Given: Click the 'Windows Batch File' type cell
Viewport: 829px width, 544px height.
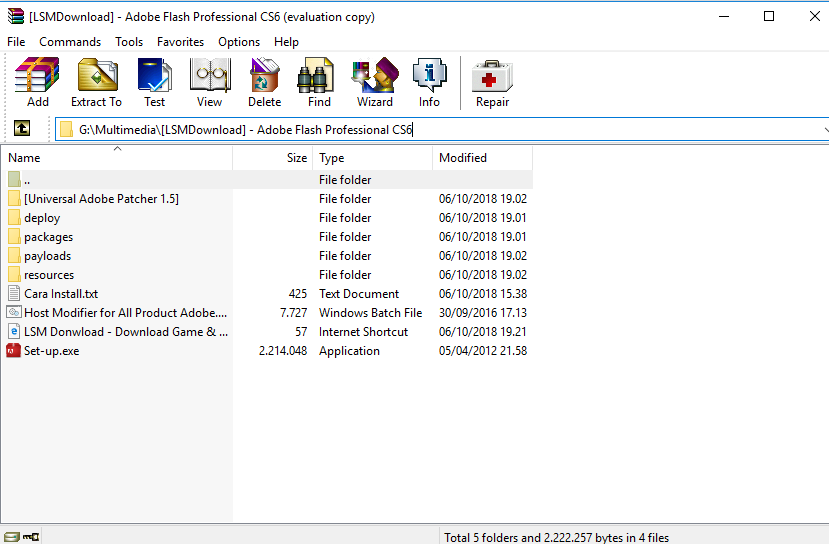Looking at the screenshot, I should 371,312.
